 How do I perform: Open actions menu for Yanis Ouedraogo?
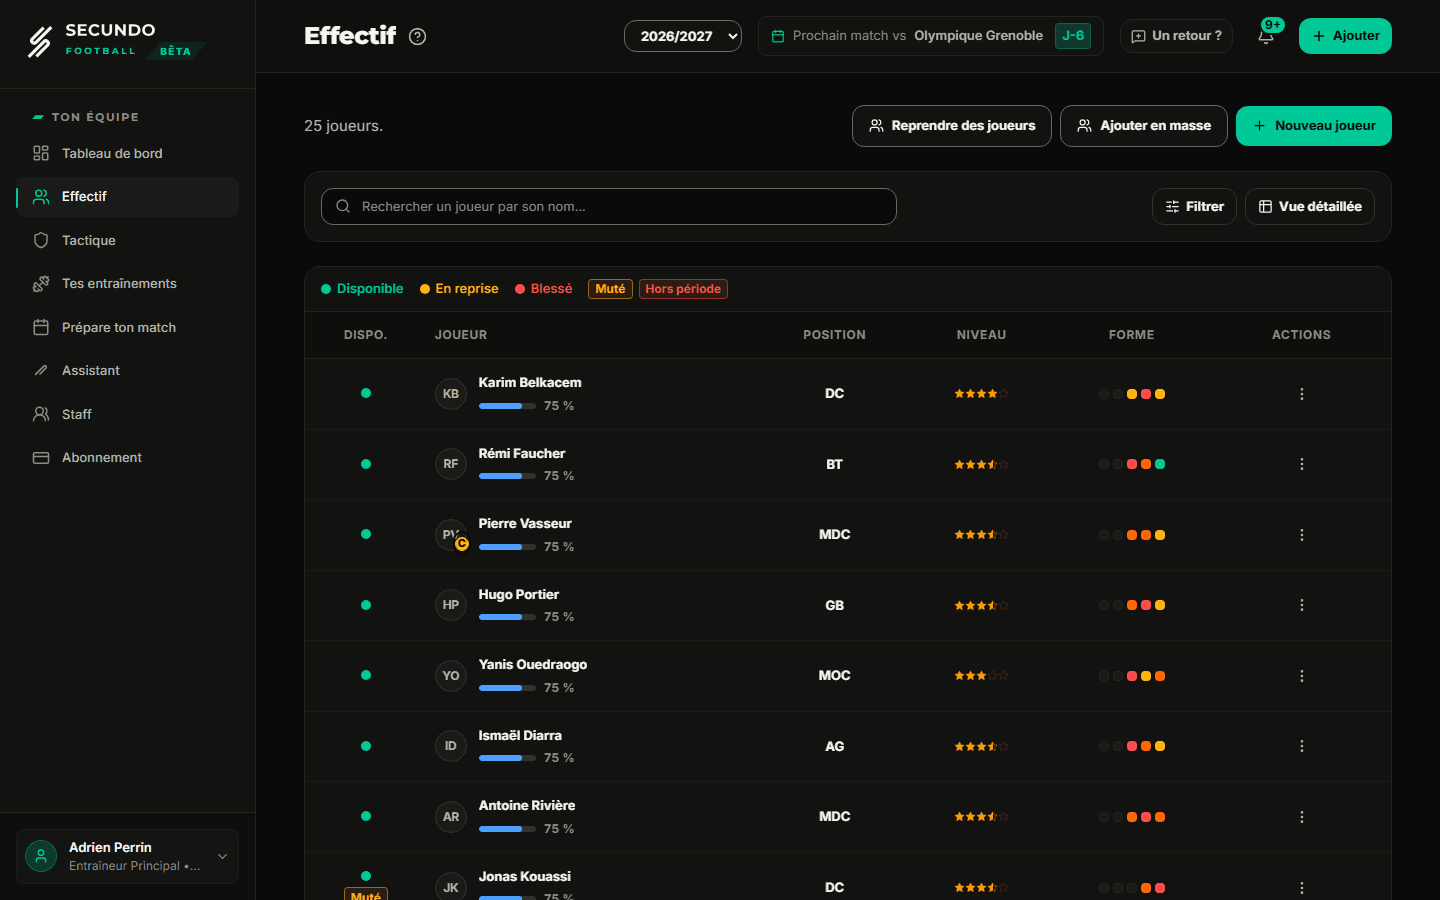point(1301,676)
